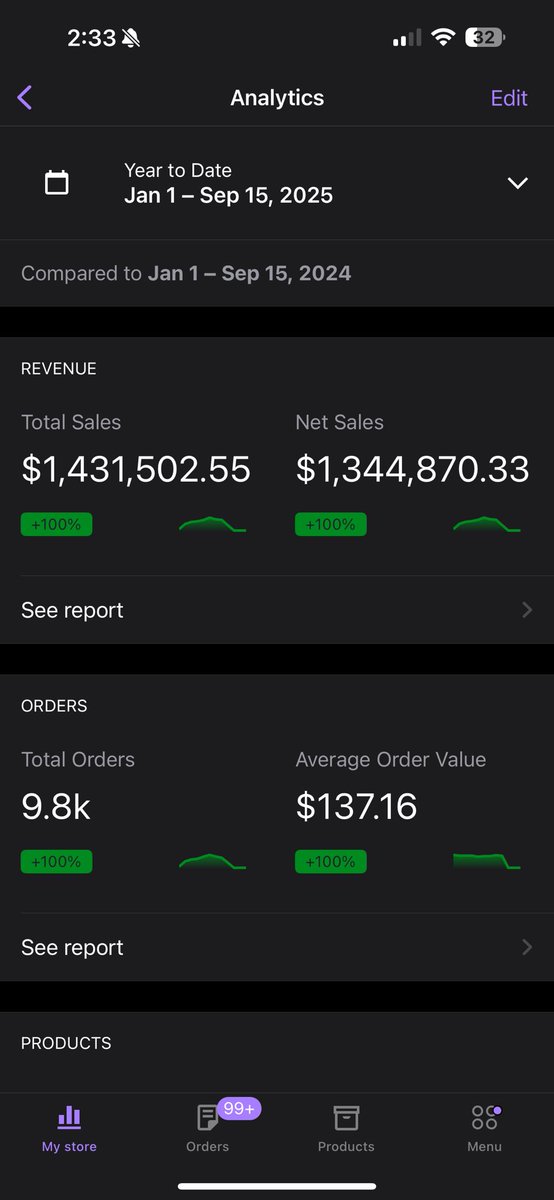Tap the Total Sales sparkline chart

pyautogui.click(x=212, y=524)
